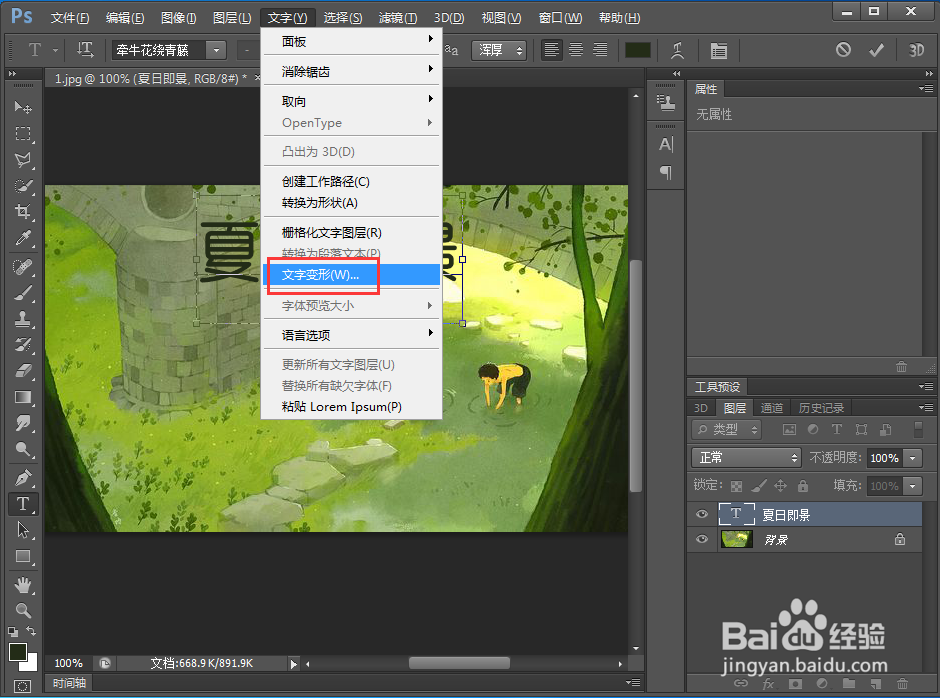
Task: Select the Clone Stamp tool
Action: 23,318
